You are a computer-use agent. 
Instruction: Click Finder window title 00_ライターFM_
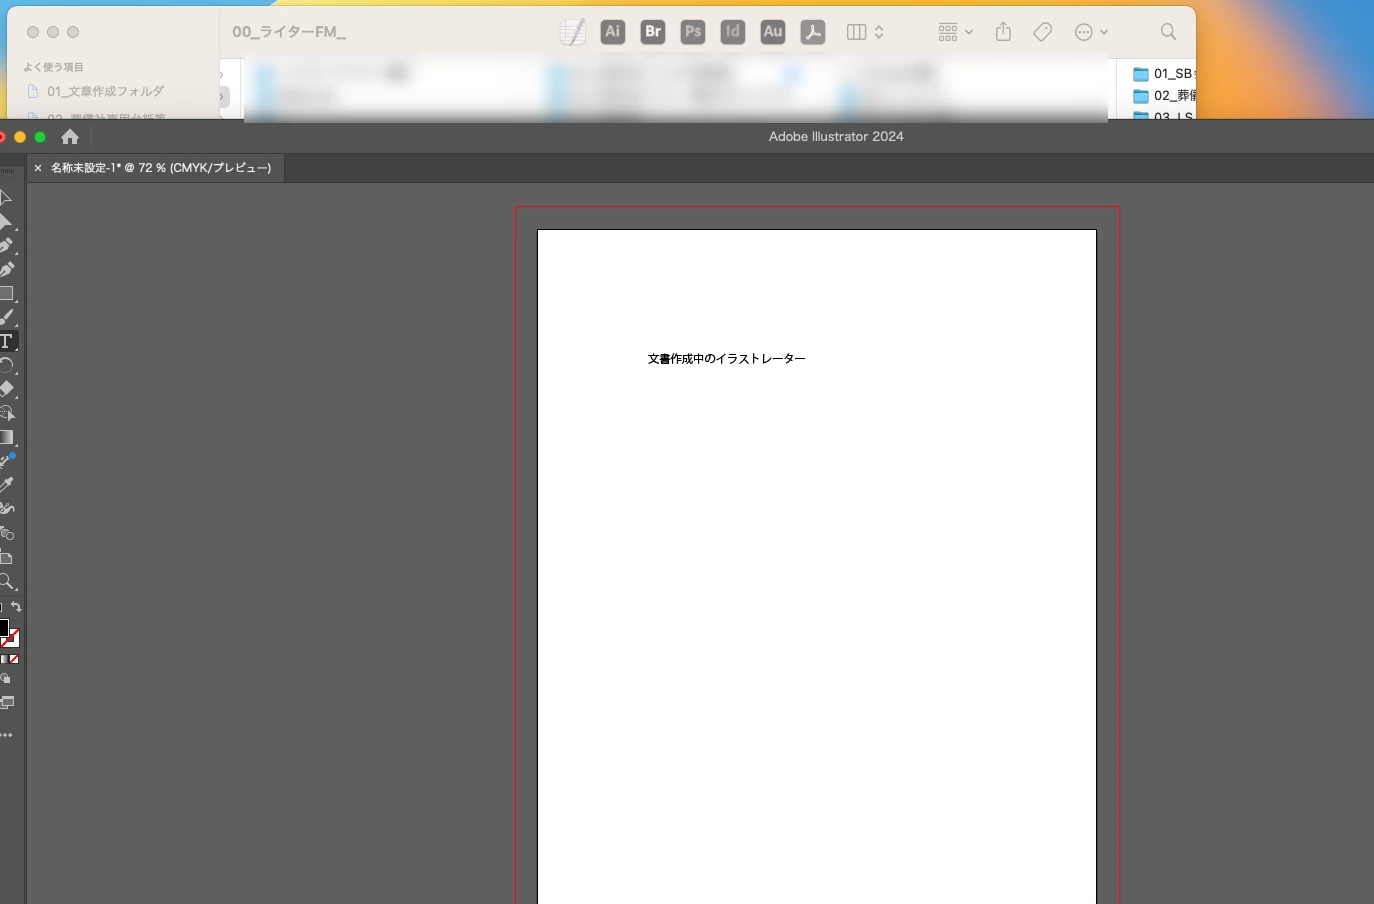(x=289, y=32)
